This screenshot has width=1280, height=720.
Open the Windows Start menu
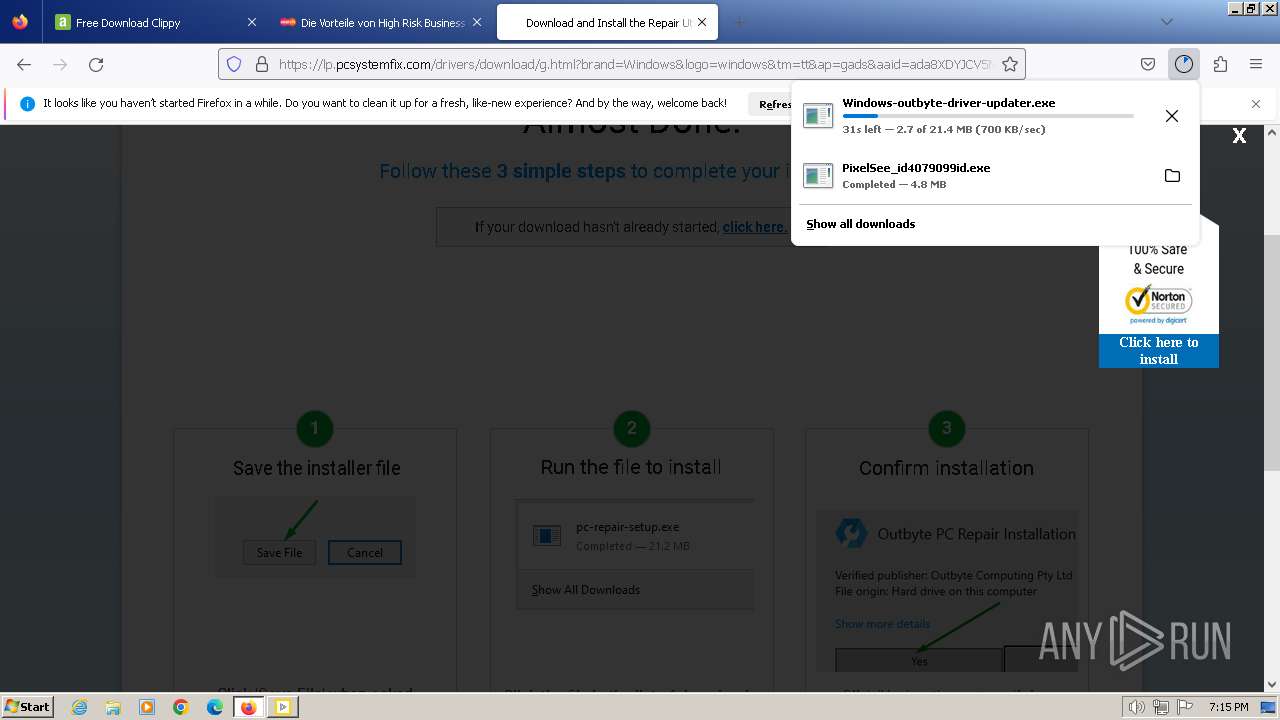coord(27,706)
